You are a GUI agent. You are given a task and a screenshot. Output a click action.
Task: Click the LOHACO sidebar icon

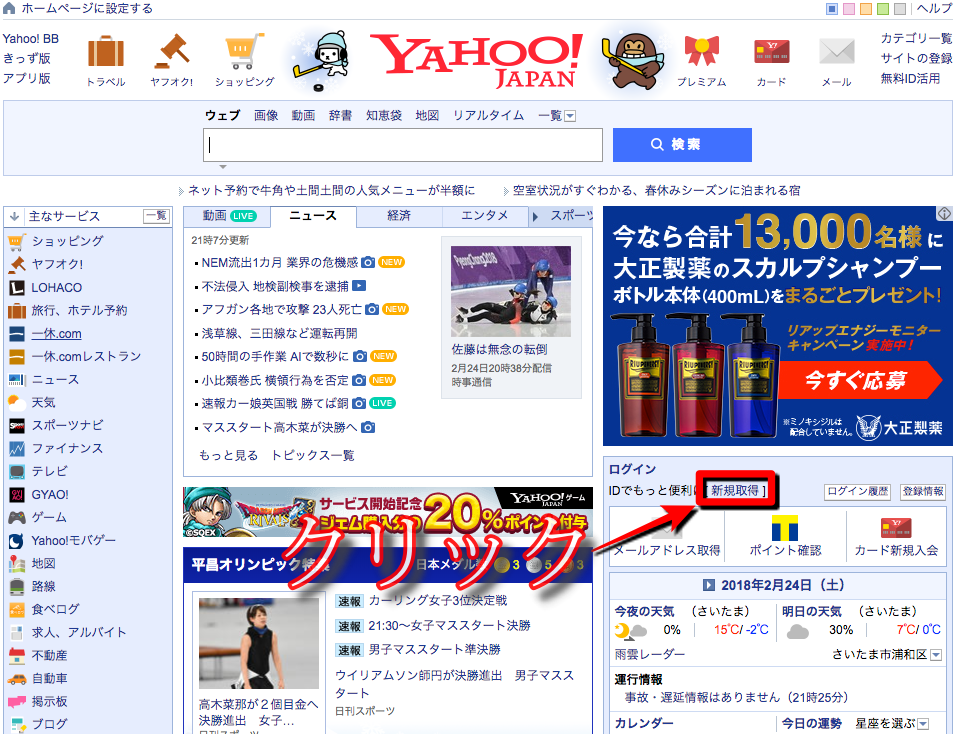[16, 287]
